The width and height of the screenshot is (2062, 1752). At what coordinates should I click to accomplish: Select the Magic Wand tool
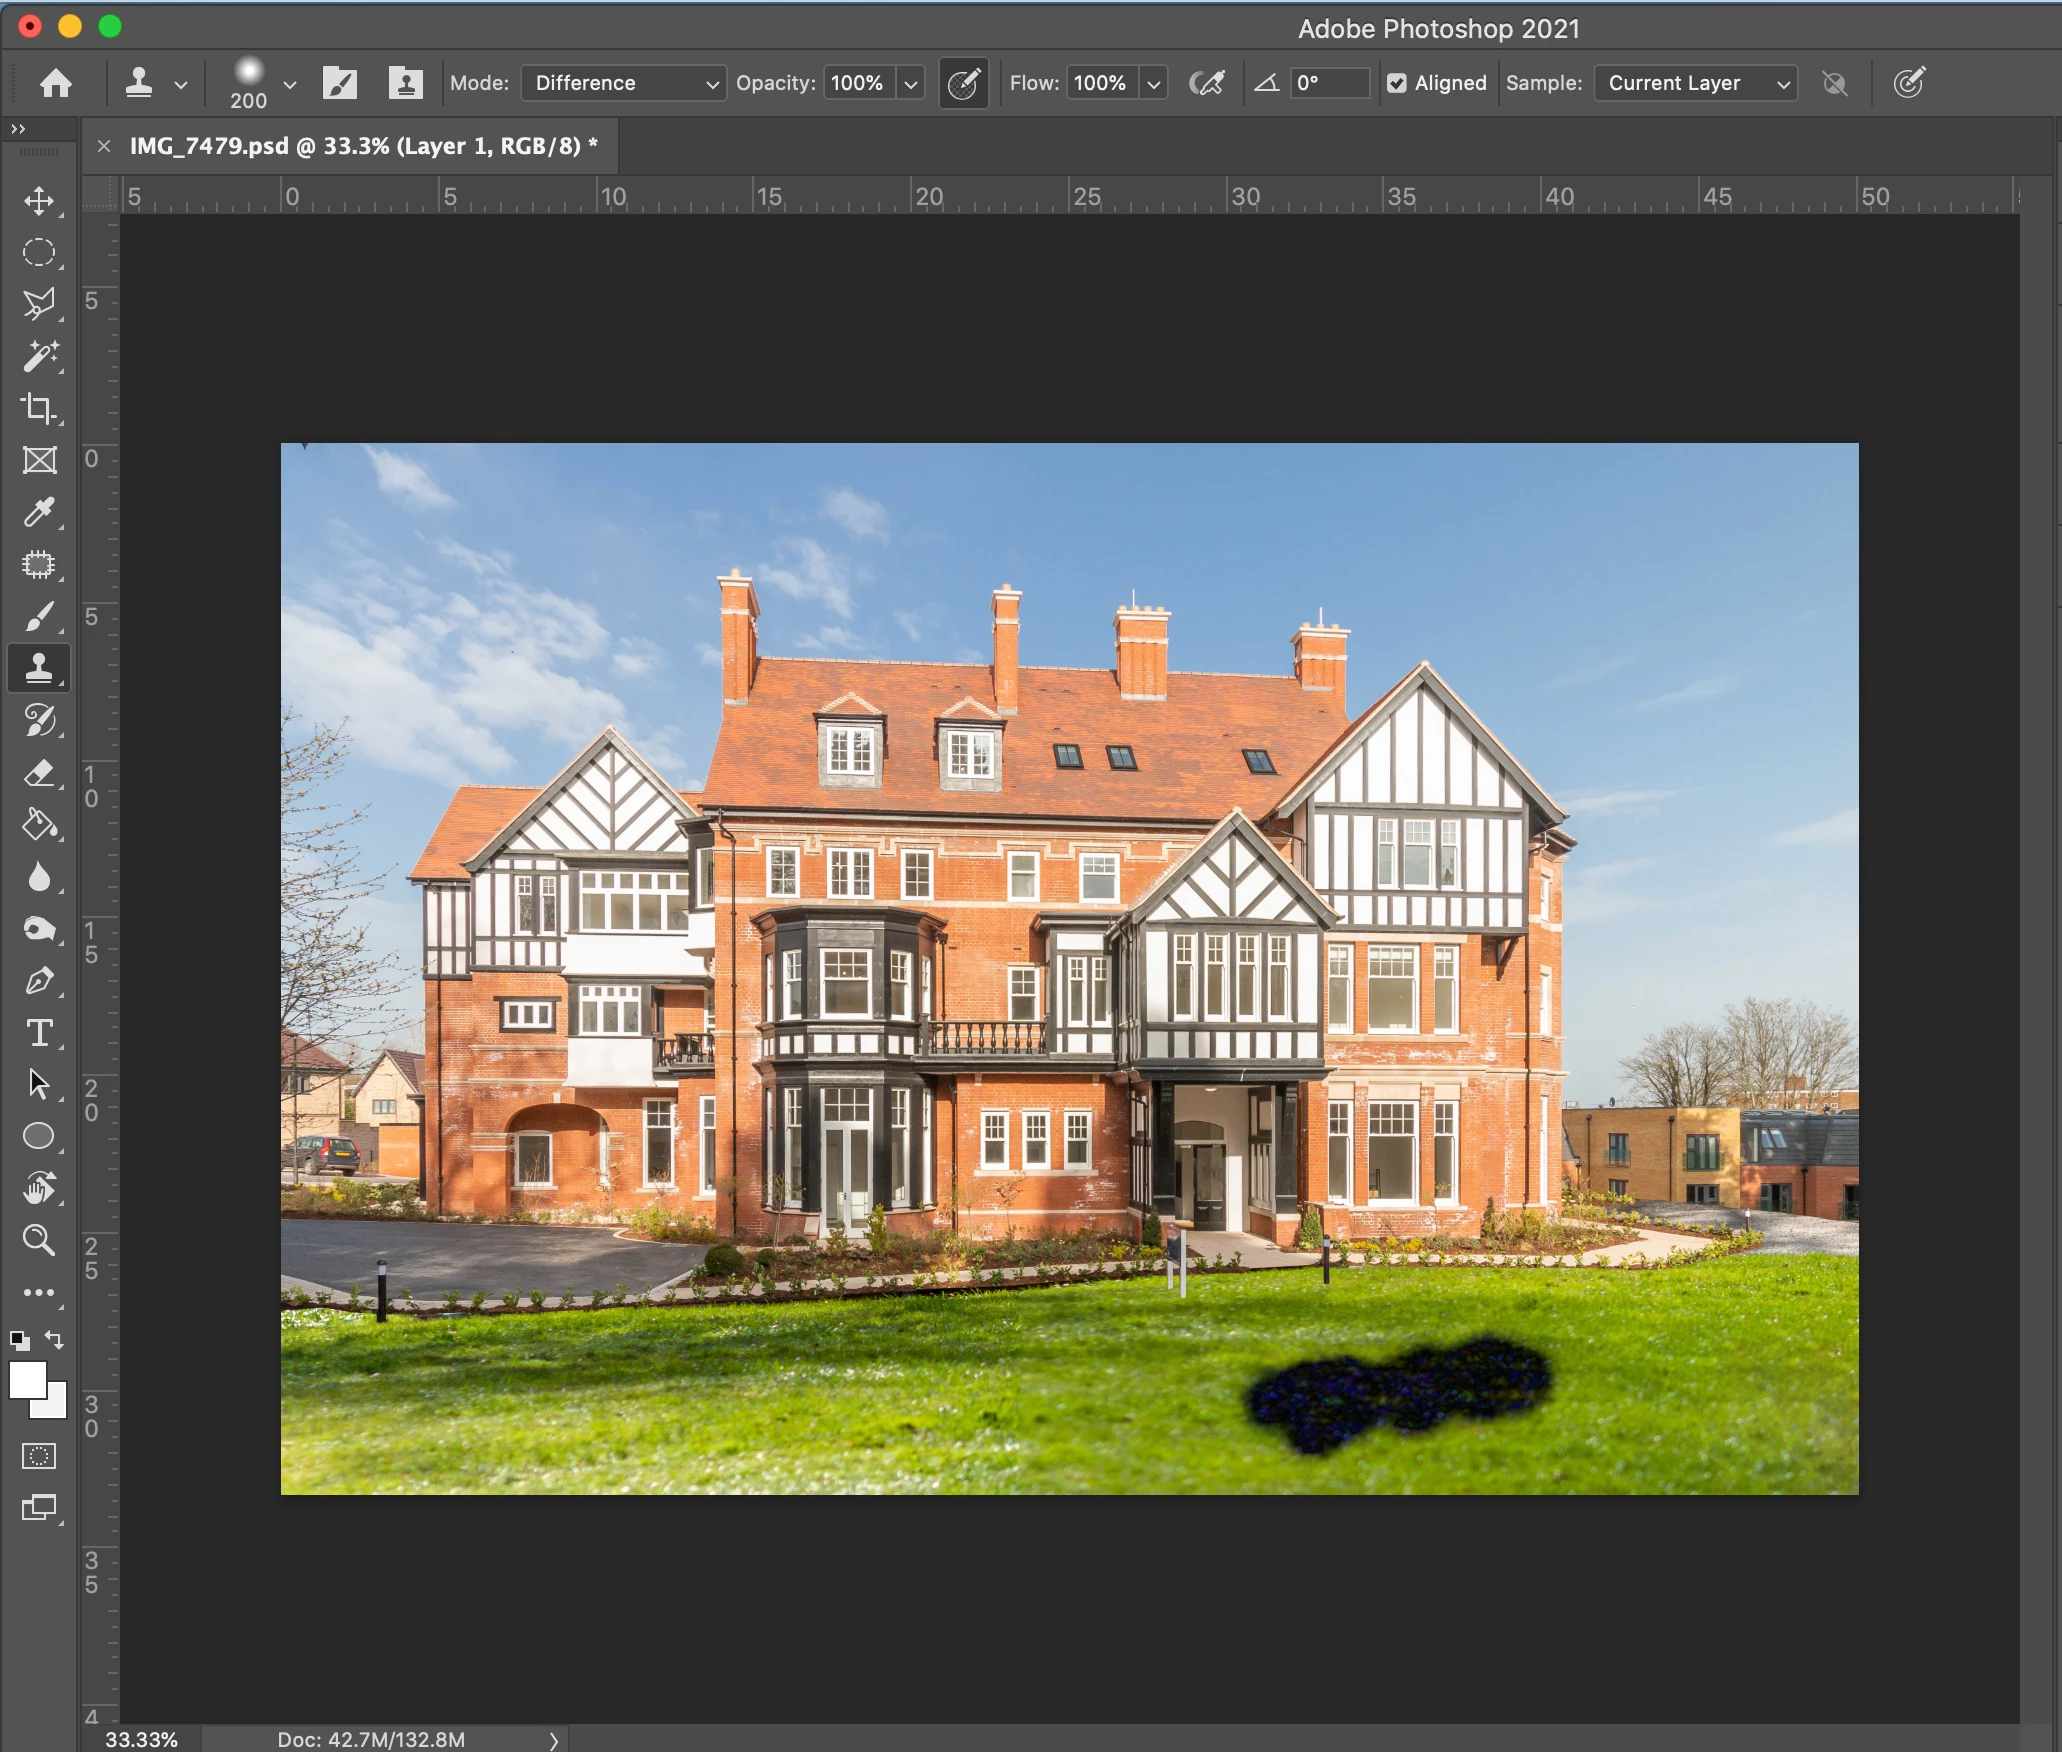[39, 356]
